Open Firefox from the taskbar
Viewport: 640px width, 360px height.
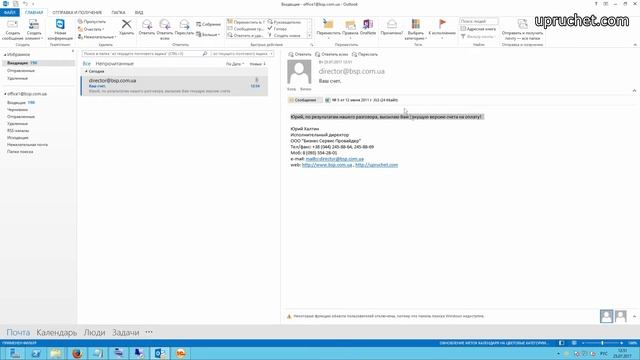[77, 353]
